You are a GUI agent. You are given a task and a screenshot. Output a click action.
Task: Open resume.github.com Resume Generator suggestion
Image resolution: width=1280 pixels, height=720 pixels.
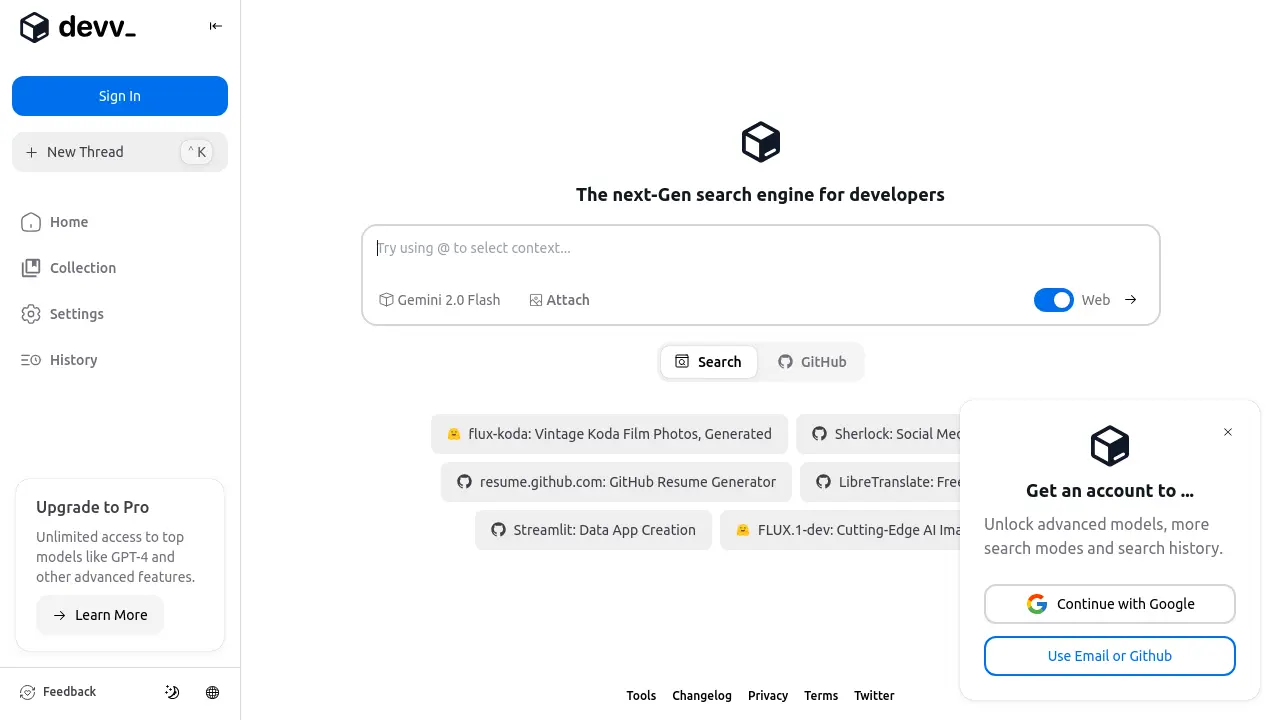pos(616,482)
